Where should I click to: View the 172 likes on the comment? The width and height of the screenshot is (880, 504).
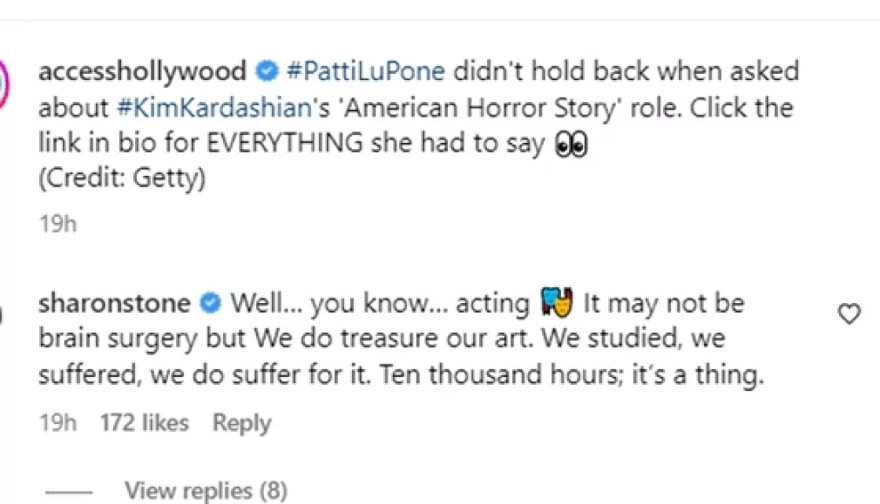click(x=145, y=423)
